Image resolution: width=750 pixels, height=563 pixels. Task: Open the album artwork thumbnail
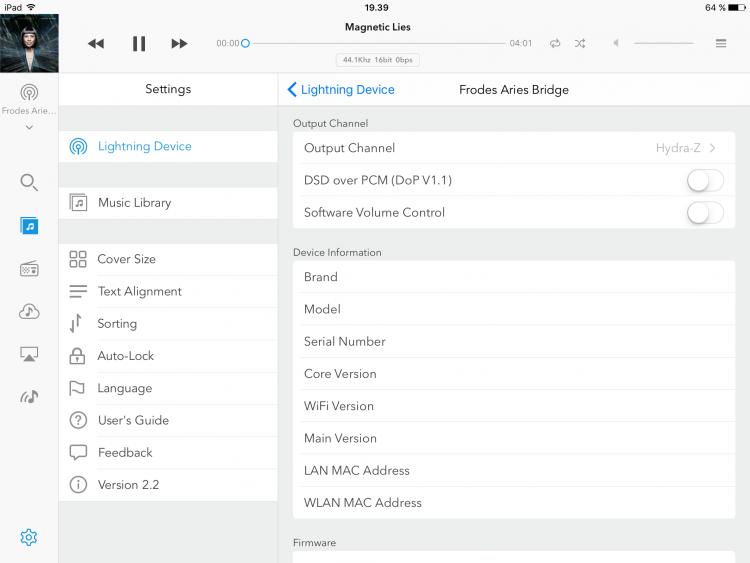[x=29, y=43]
